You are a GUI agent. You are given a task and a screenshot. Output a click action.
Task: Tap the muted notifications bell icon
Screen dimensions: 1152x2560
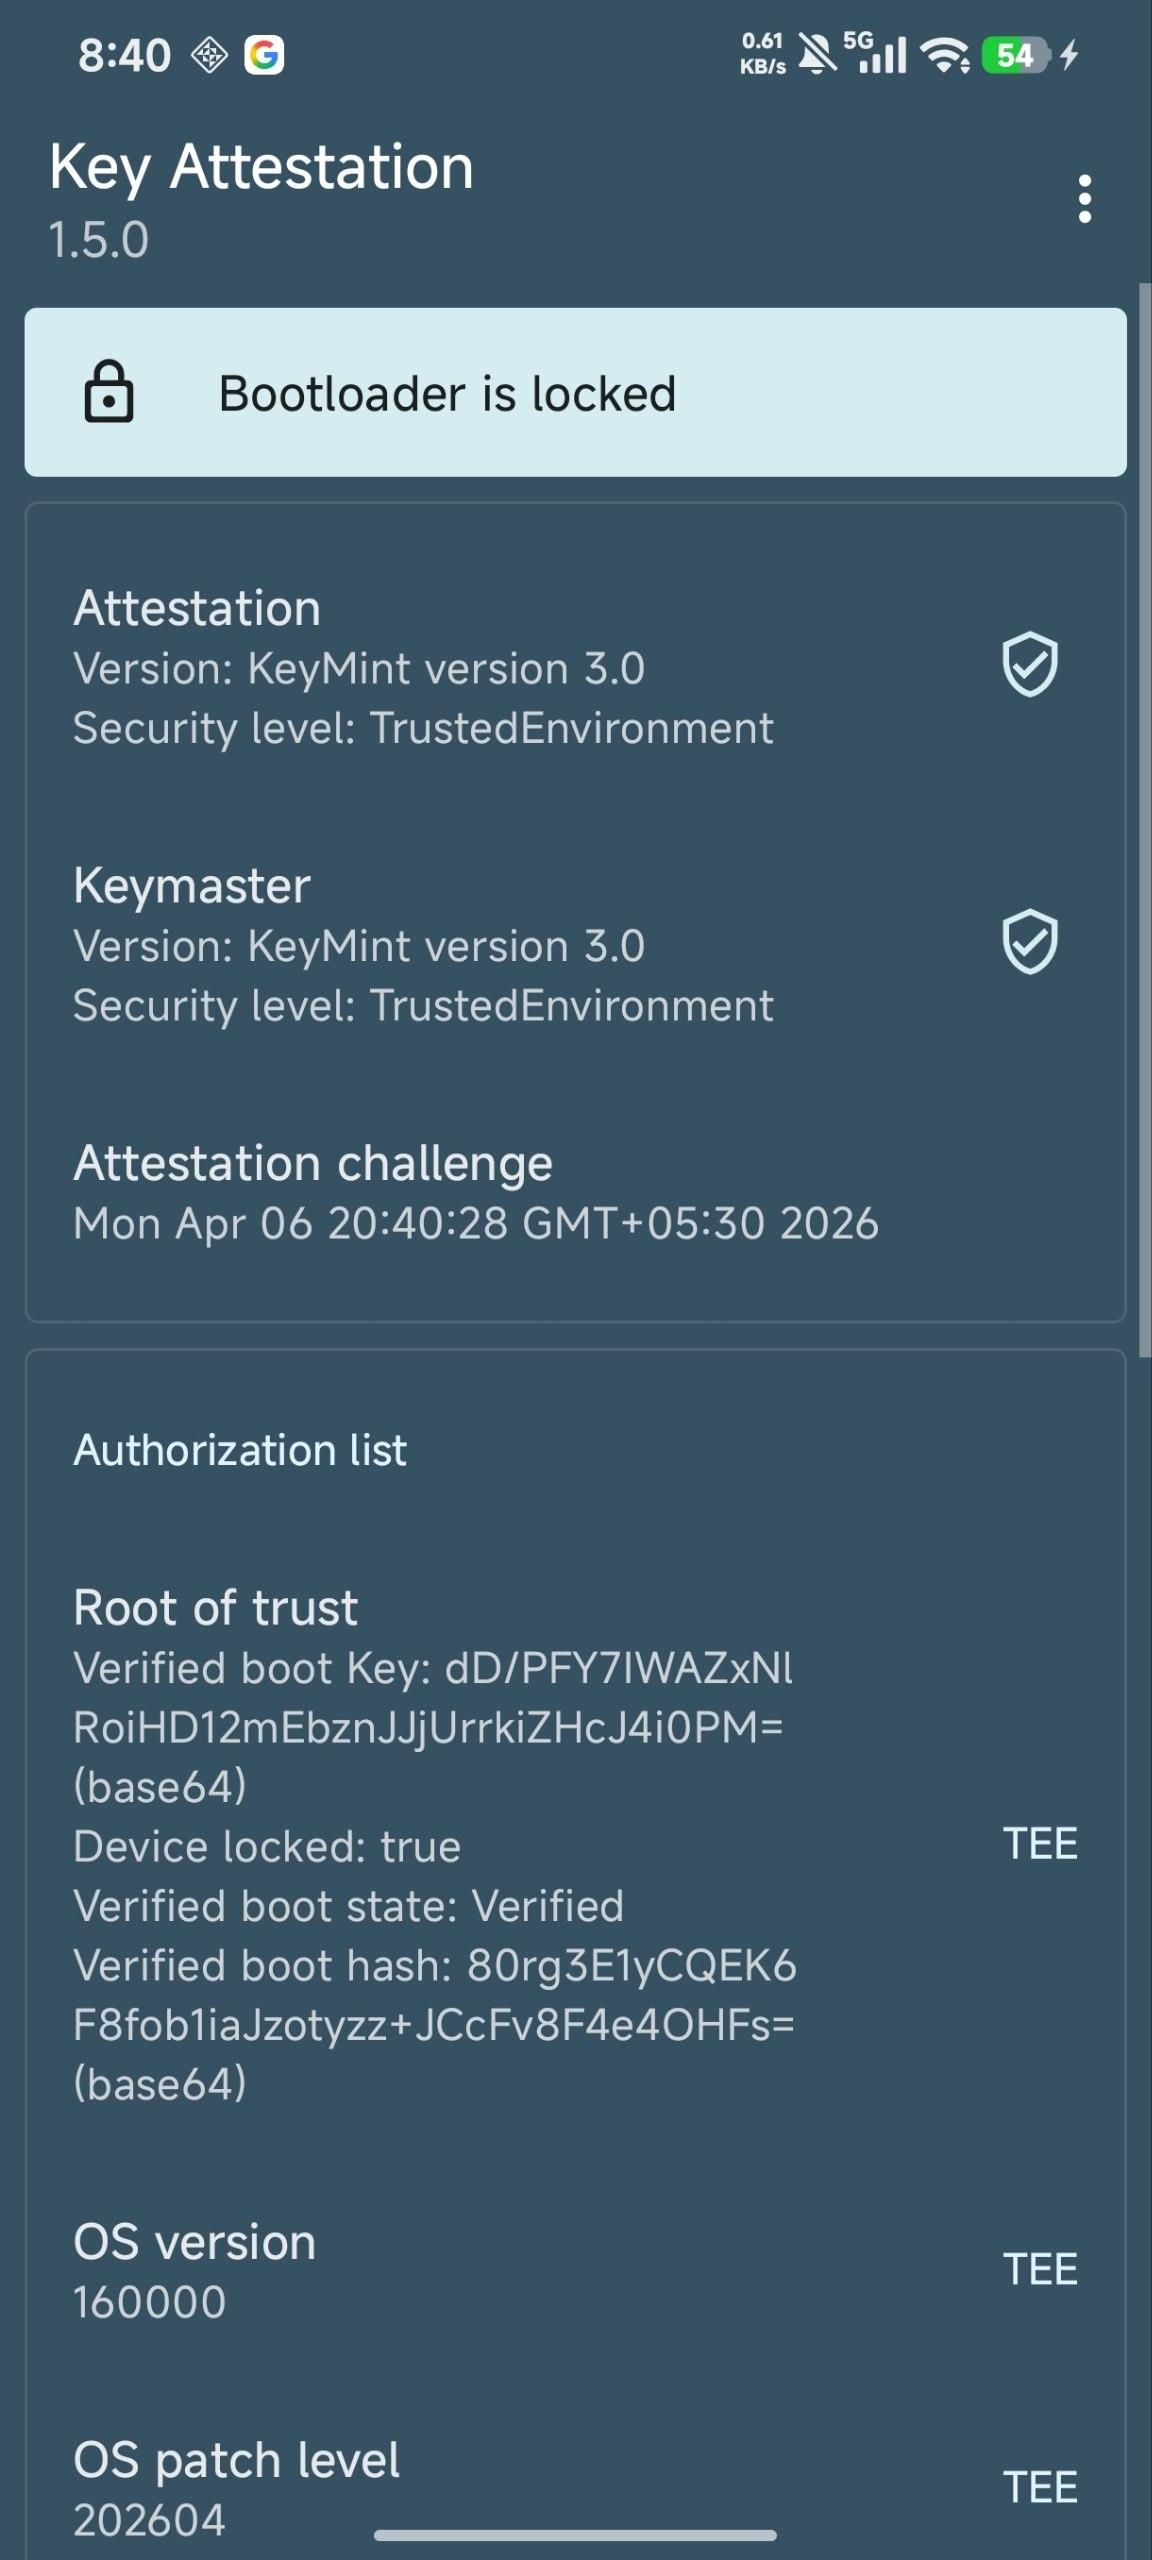tap(818, 55)
